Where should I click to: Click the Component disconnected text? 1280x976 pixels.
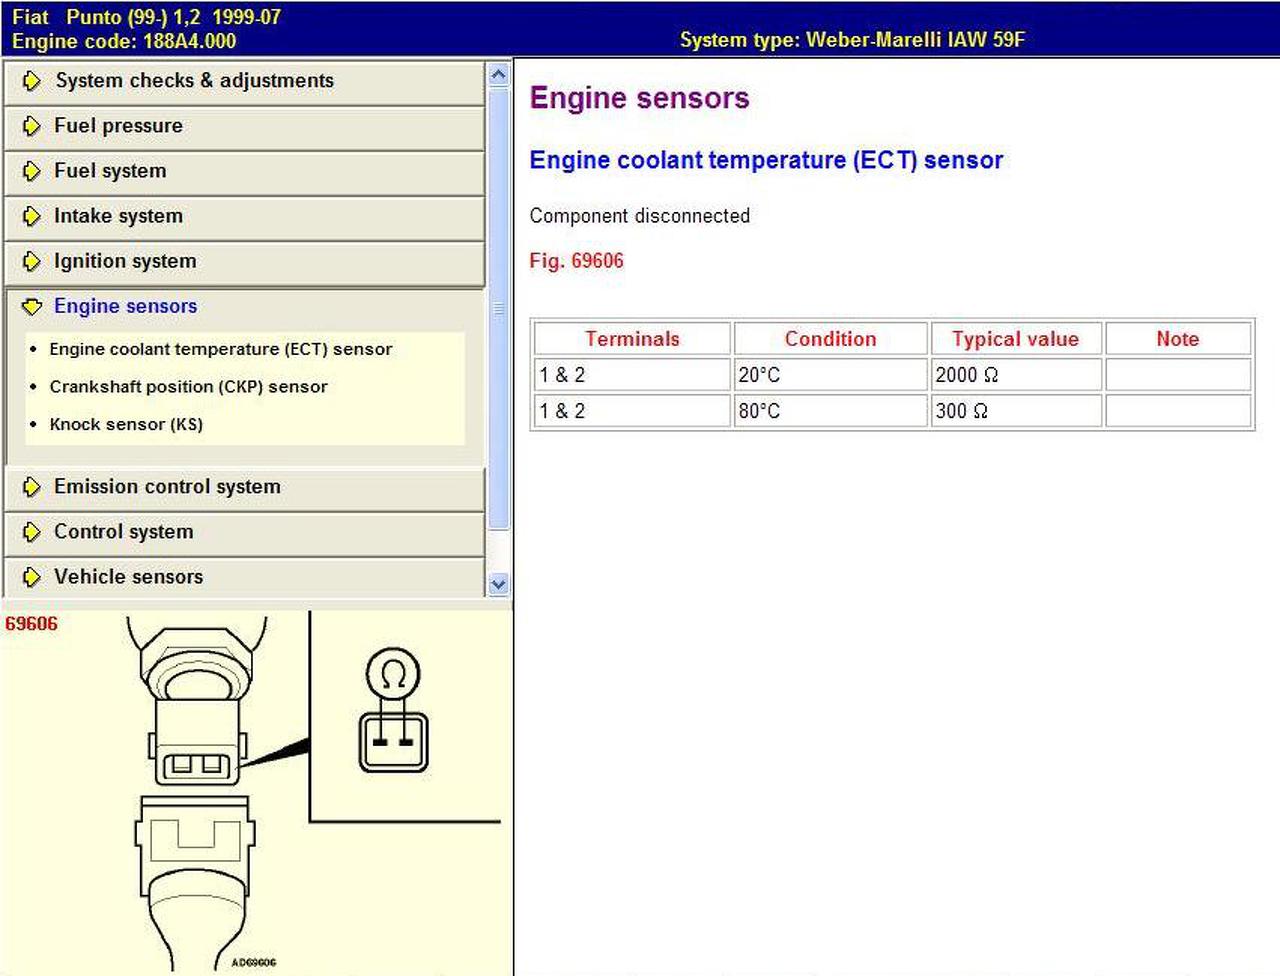[x=640, y=216]
